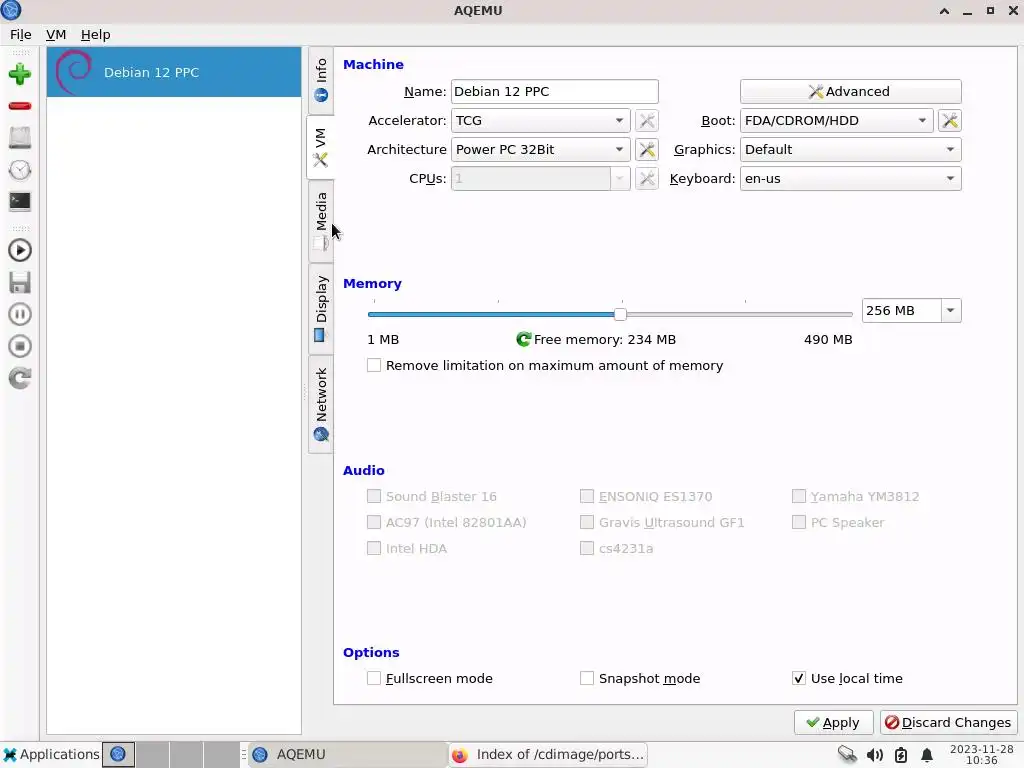
Task: Expand Boot FDA/CDROM/HDD dropdown
Action: coord(837,121)
